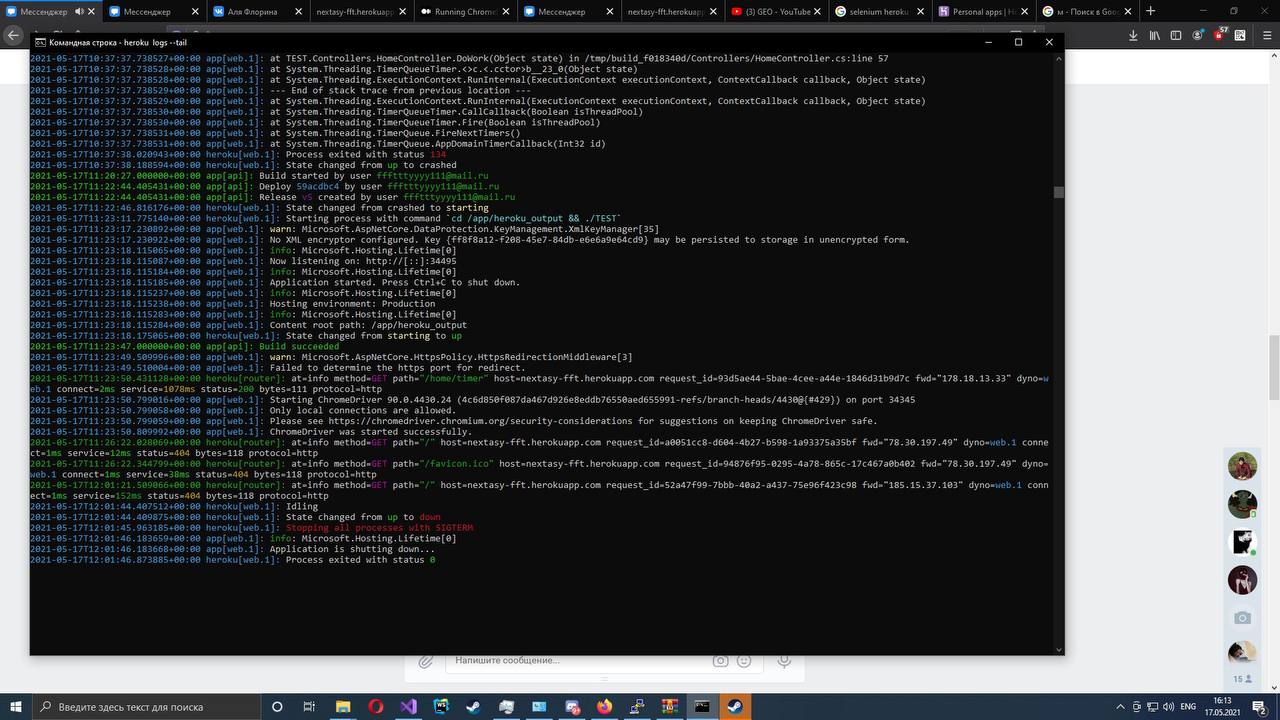Open the orange Steam taskbar icon

tap(735, 706)
